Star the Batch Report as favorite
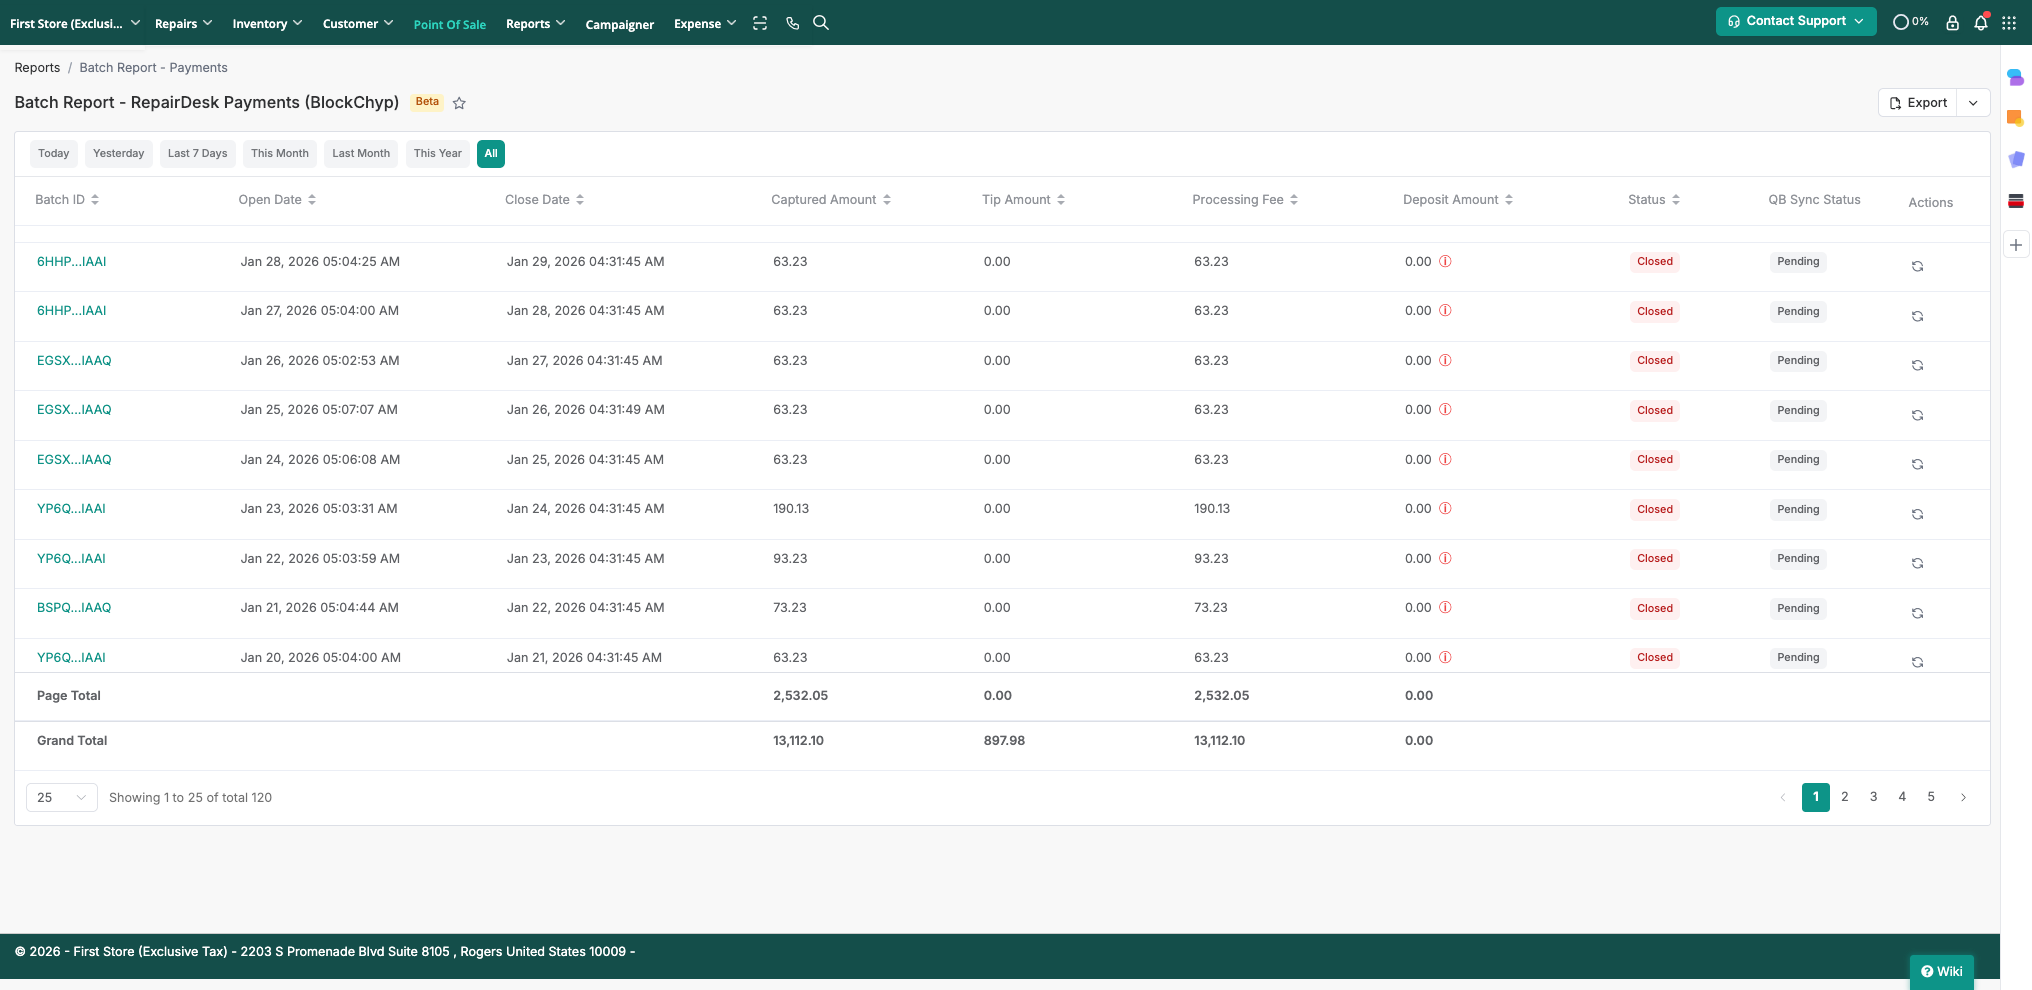Screen dimensions: 2032x990 (x=459, y=103)
